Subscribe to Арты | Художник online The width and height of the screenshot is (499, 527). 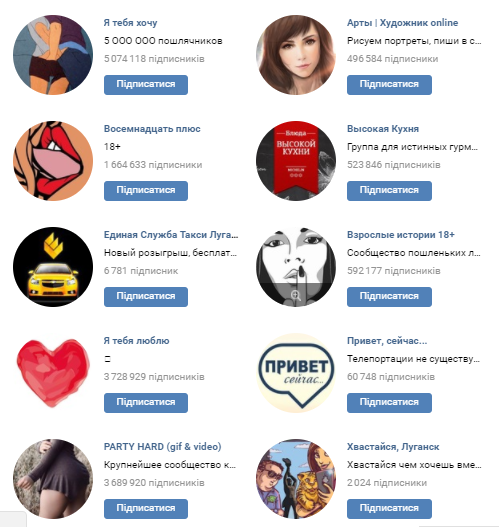[x=389, y=85]
